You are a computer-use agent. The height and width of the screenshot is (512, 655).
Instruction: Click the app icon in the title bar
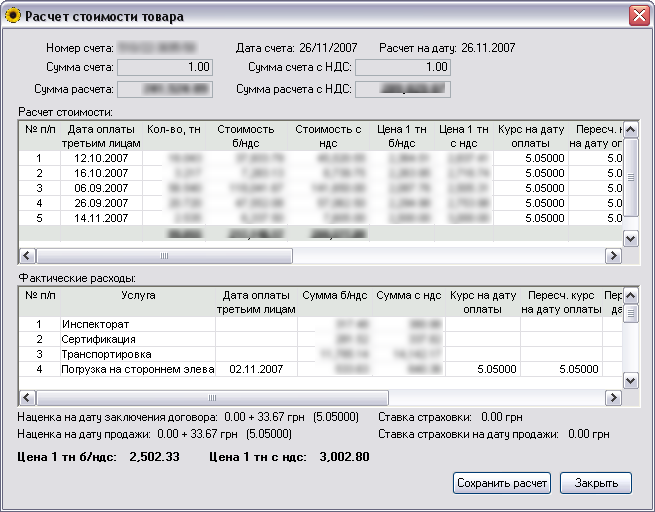13,16
